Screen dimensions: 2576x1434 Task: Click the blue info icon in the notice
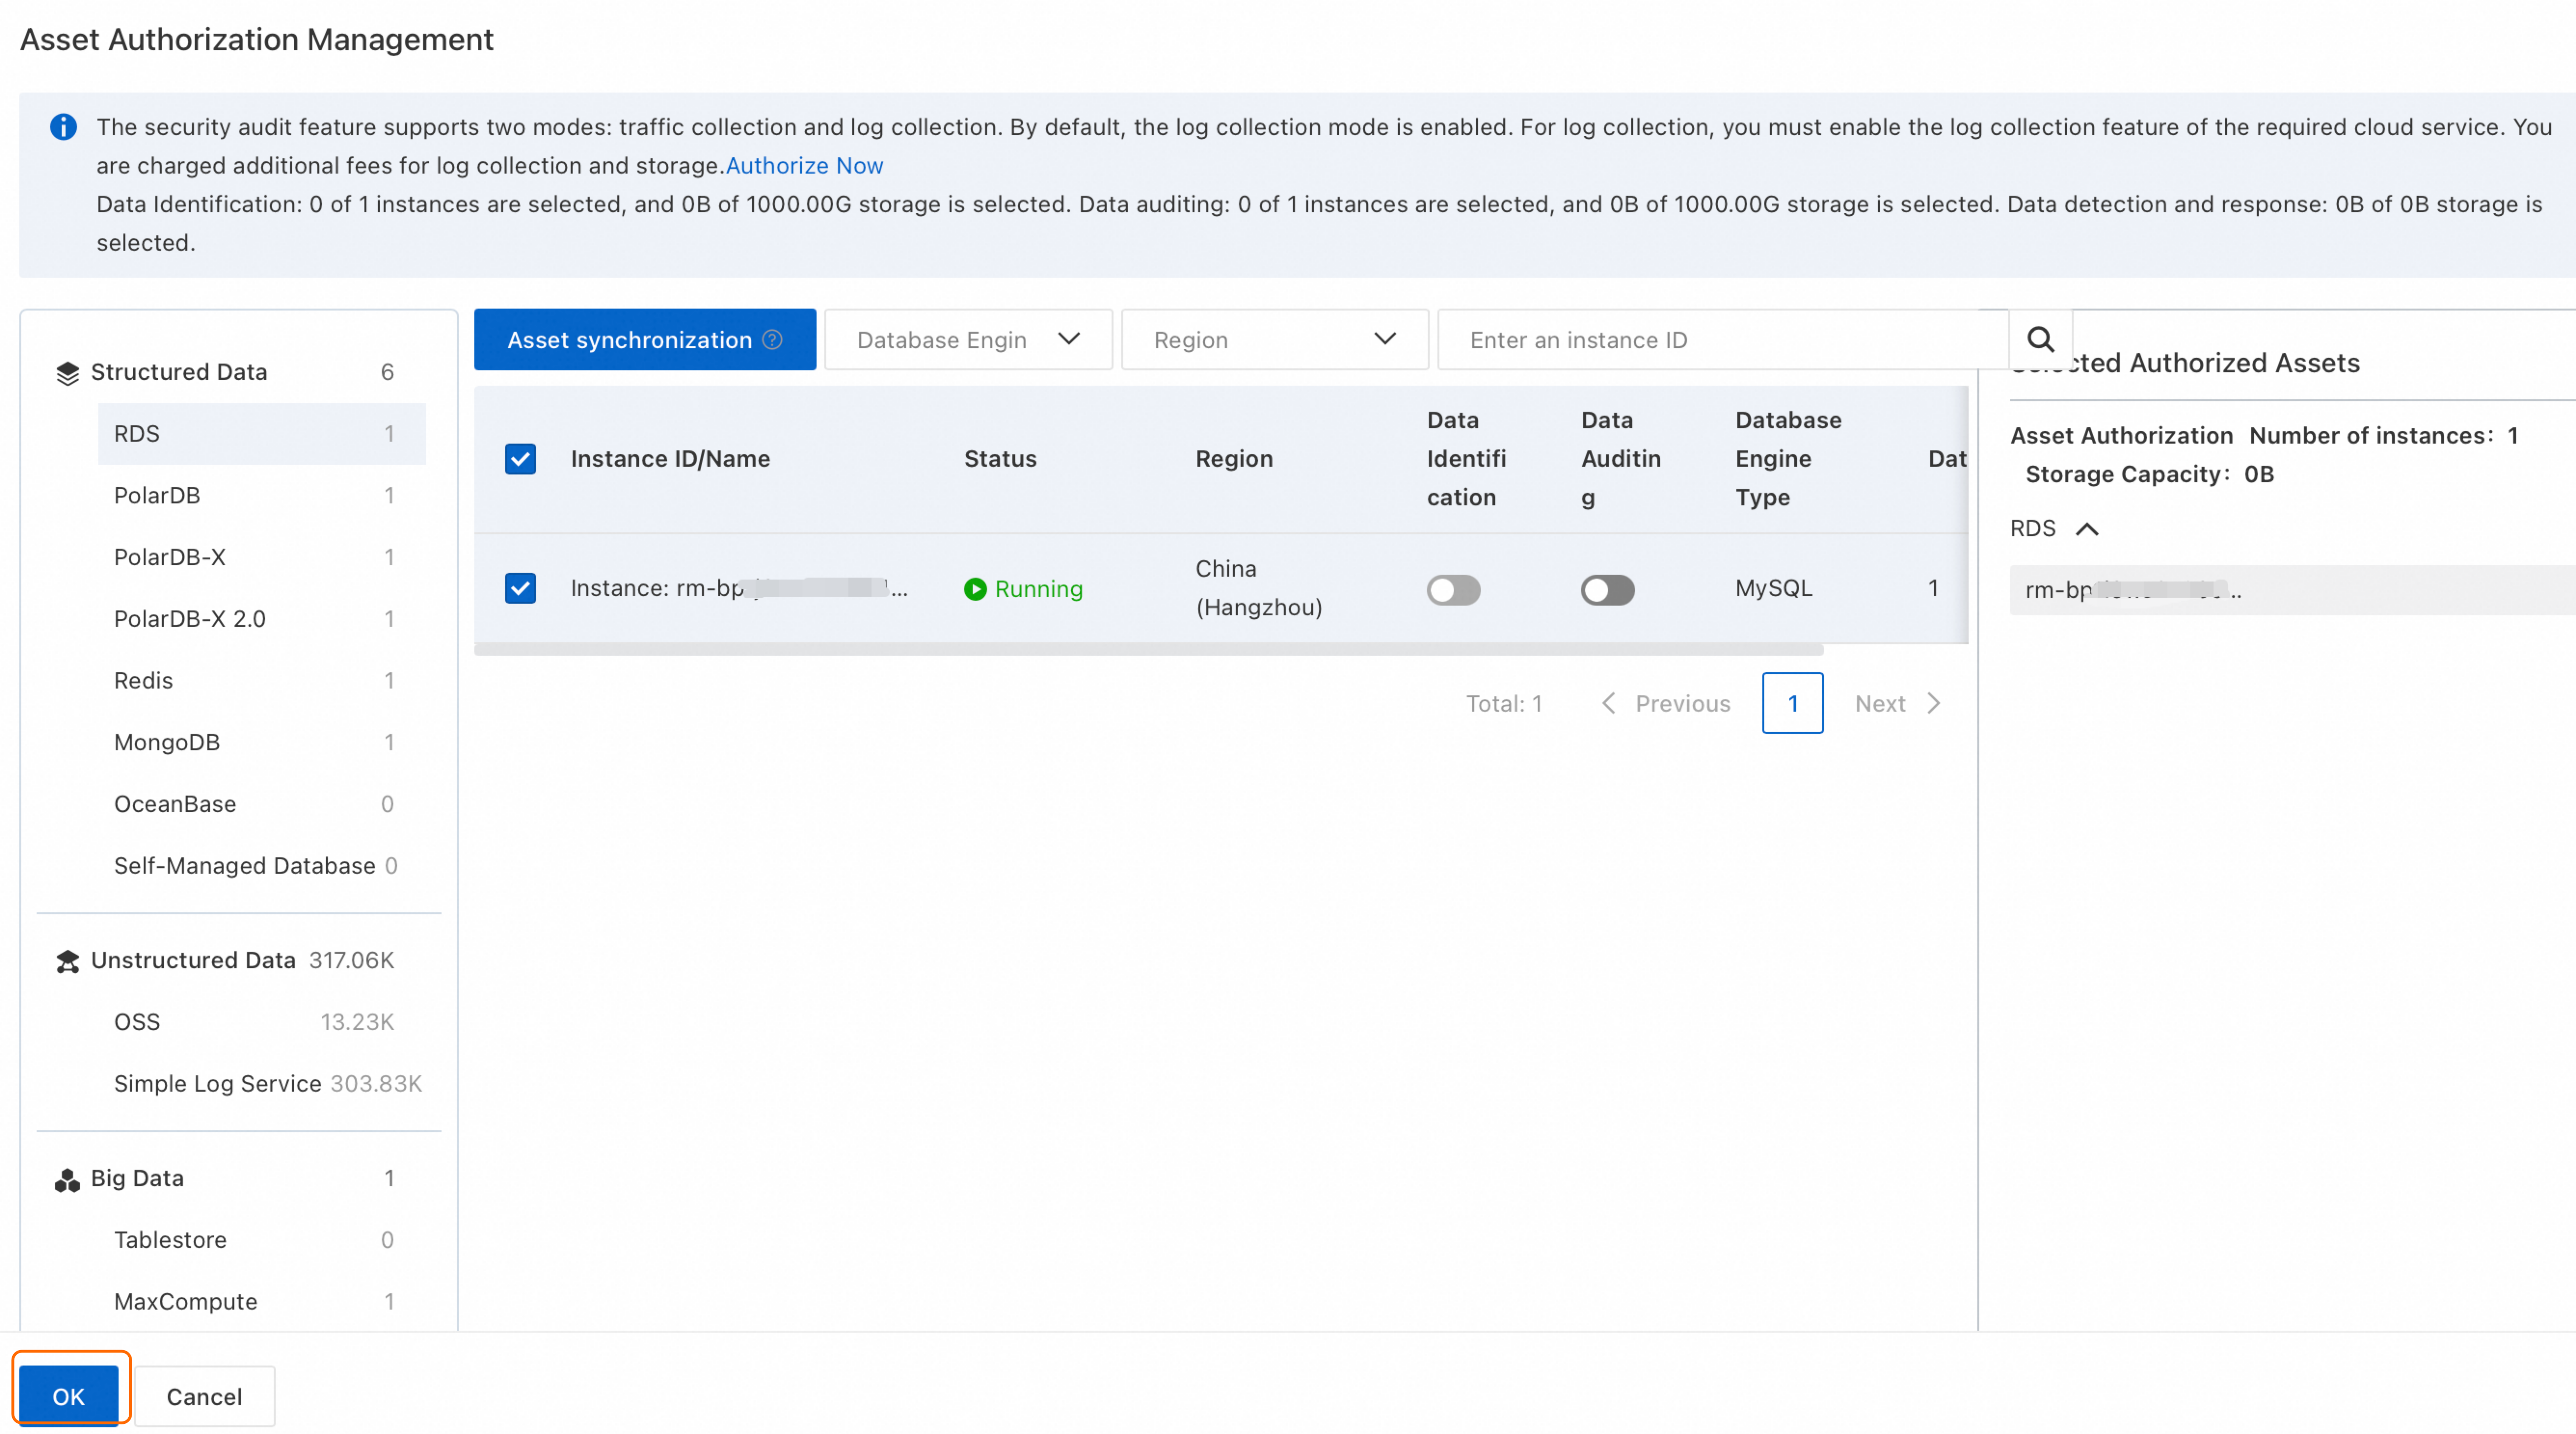point(63,127)
